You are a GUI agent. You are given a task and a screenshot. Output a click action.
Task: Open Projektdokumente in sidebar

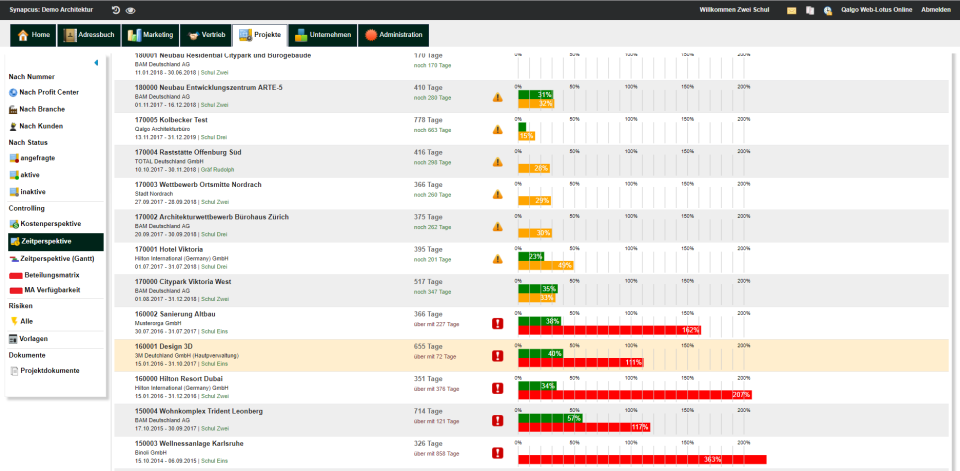44,371
